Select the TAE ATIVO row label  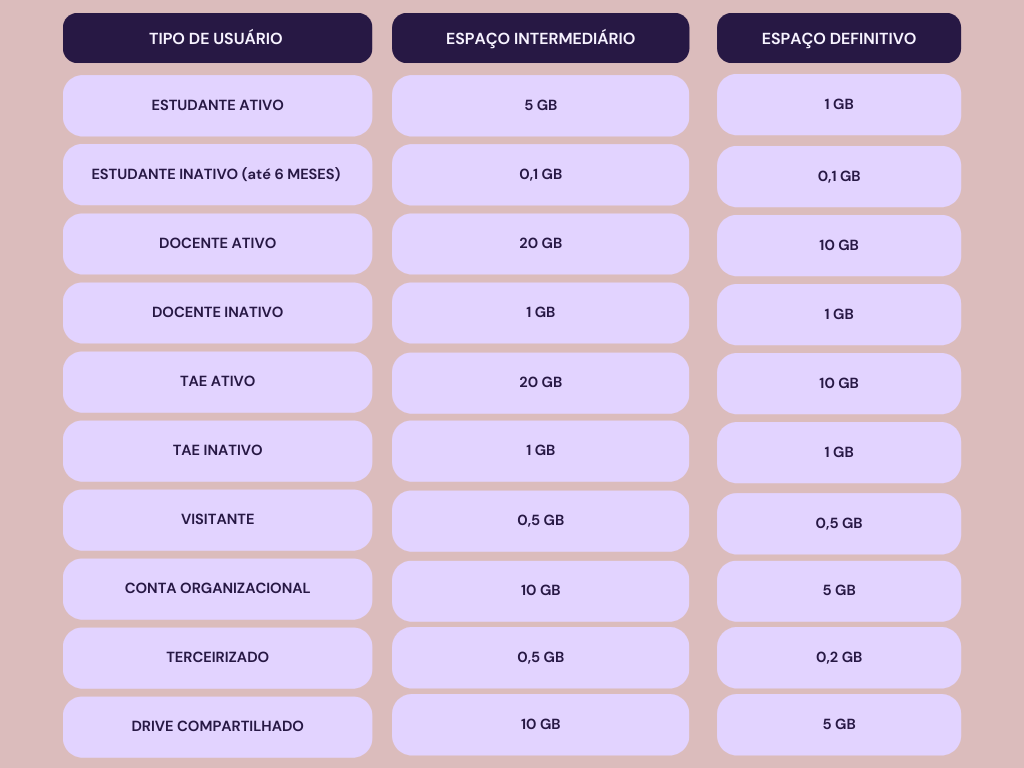click(x=217, y=381)
